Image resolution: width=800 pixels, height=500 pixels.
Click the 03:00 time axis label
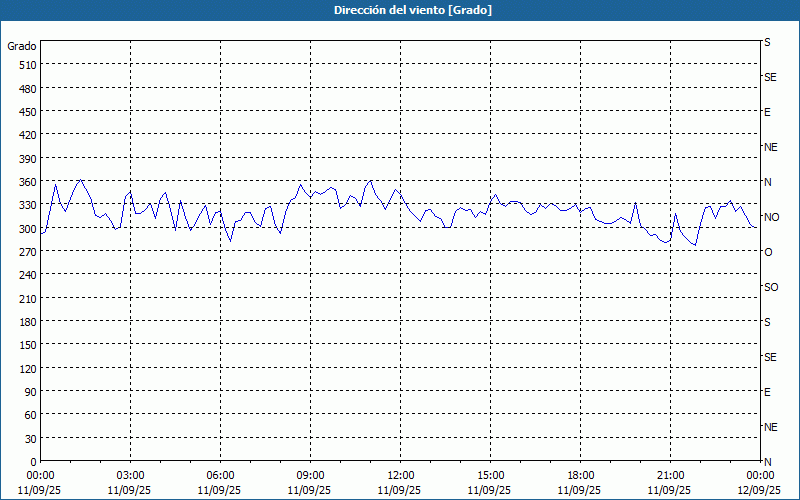coord(130,475)
